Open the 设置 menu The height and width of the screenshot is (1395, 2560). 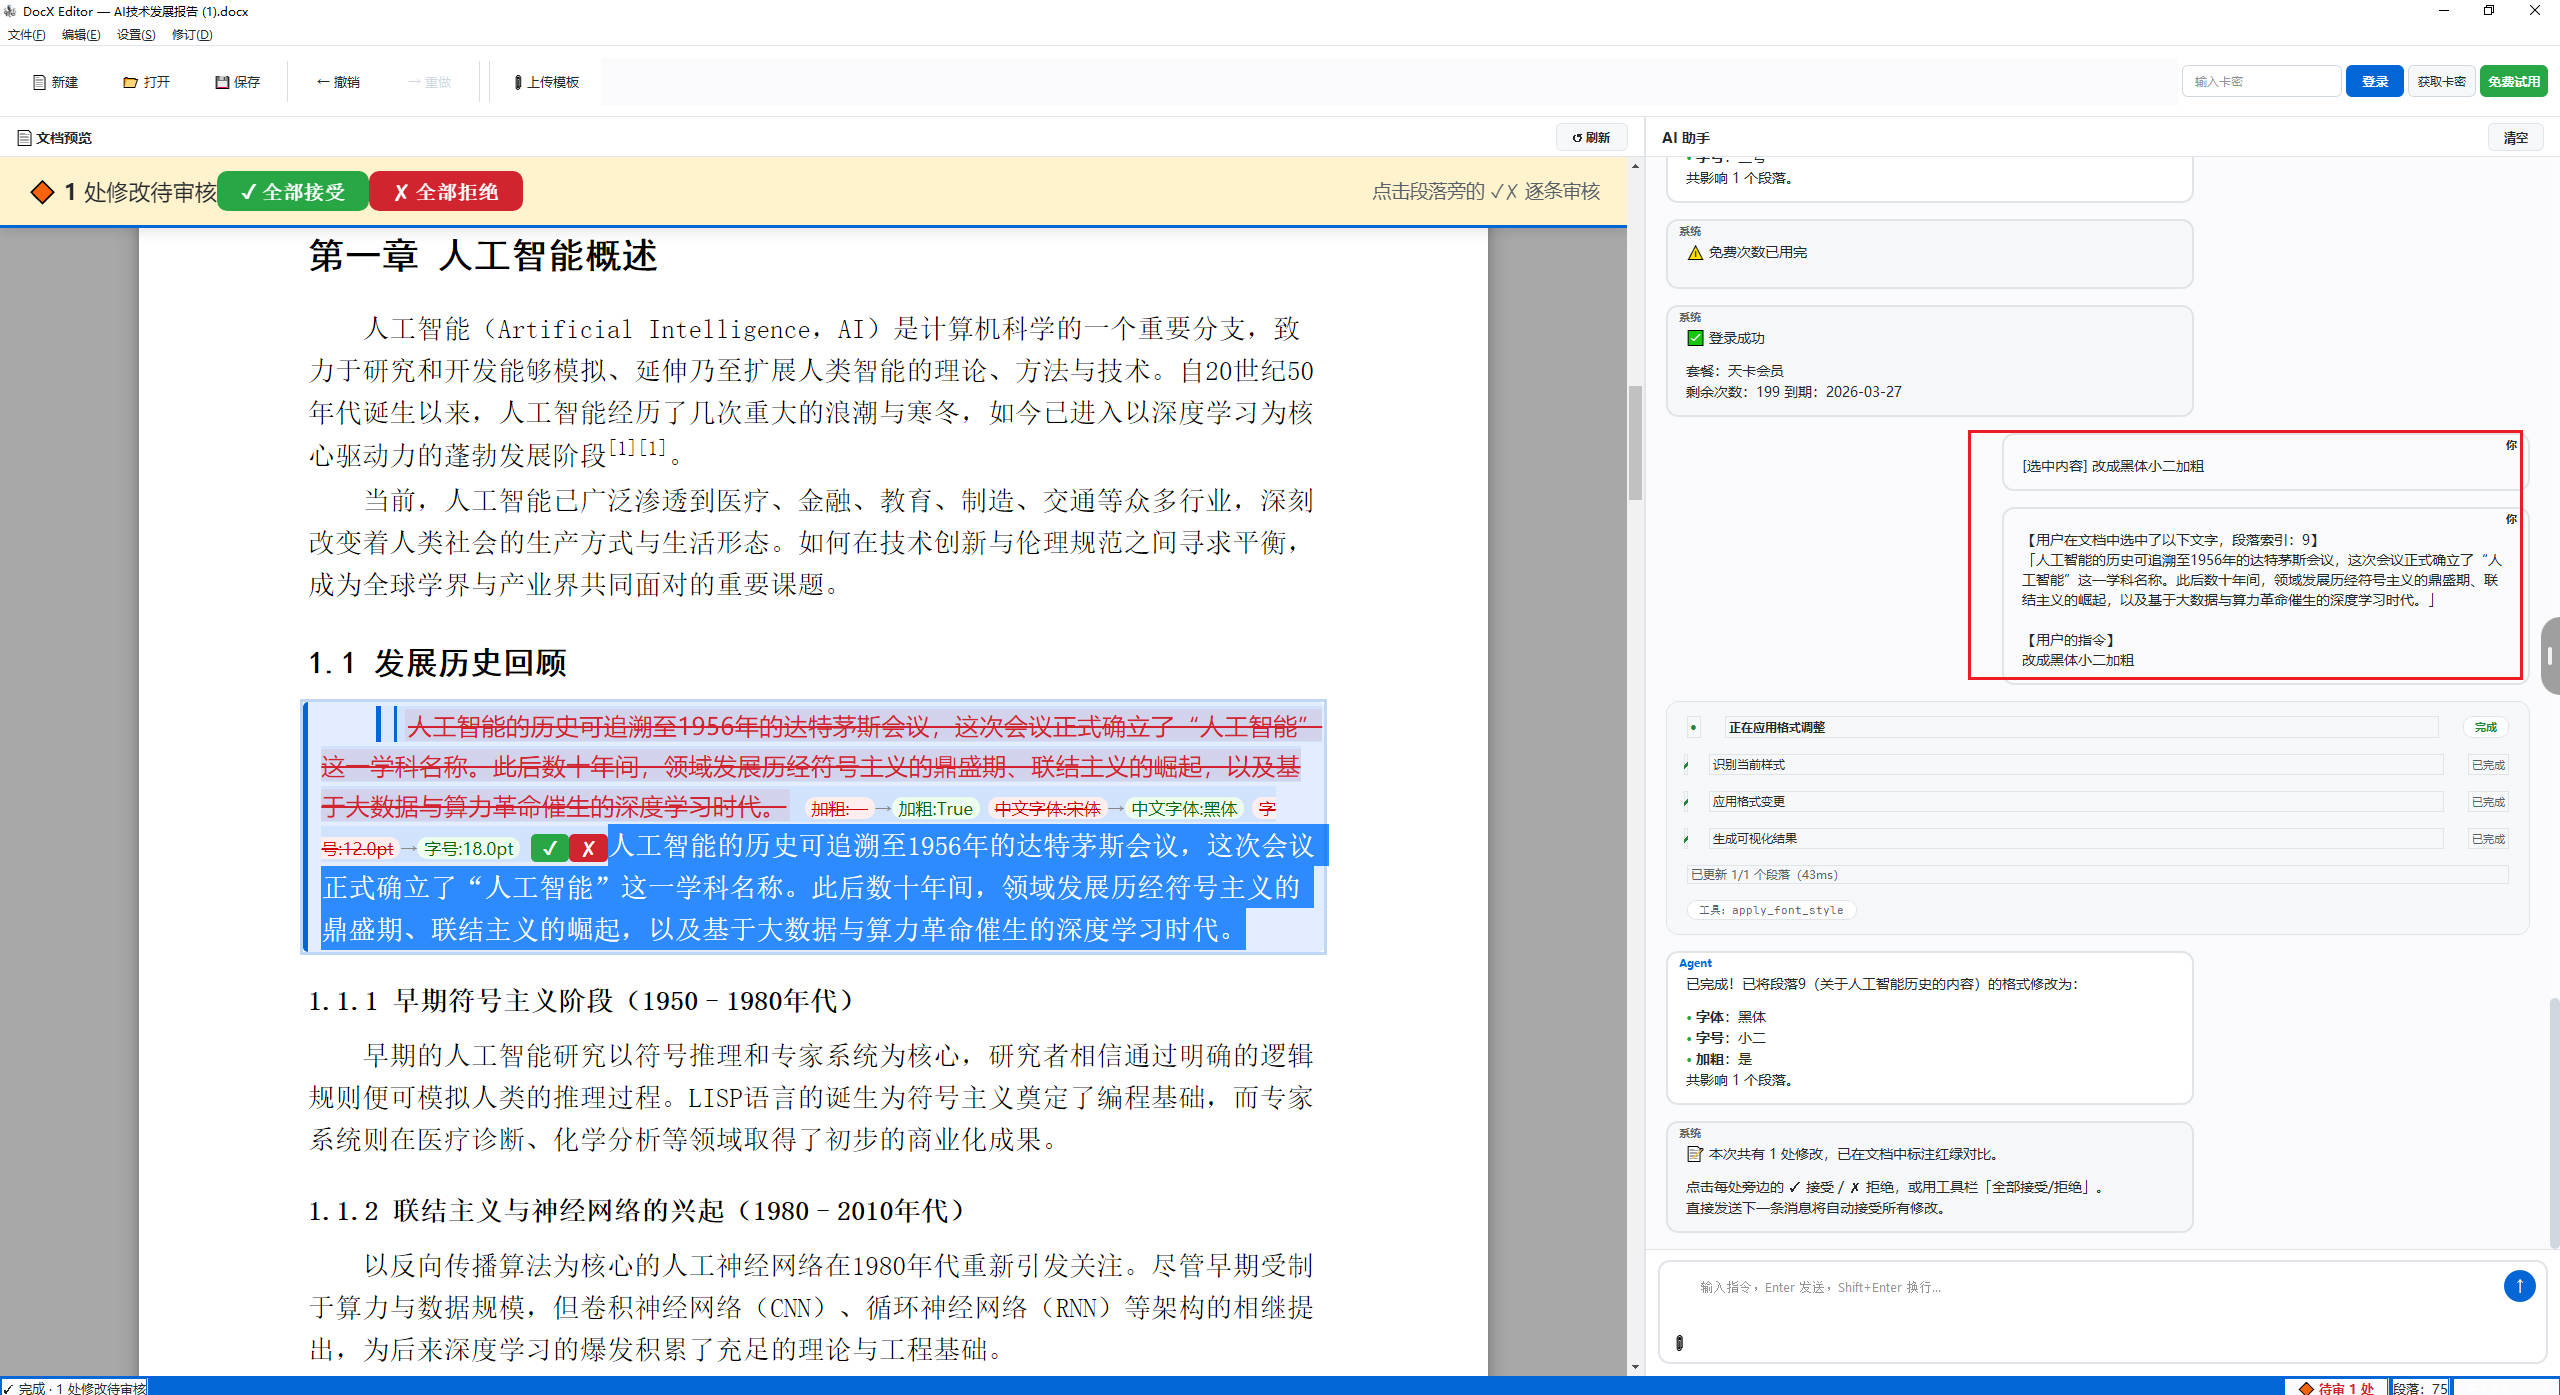[135, 35]
